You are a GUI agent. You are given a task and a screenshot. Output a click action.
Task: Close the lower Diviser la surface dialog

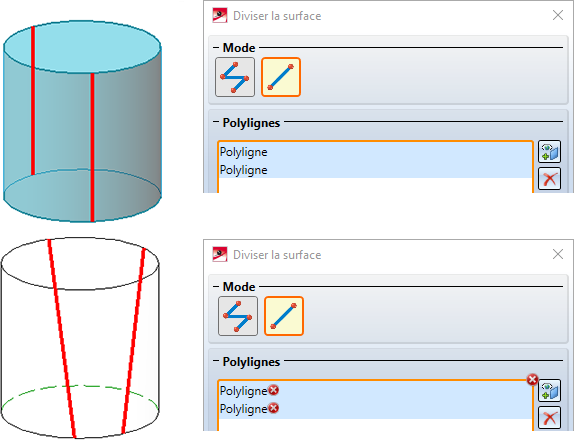point(558,254)
